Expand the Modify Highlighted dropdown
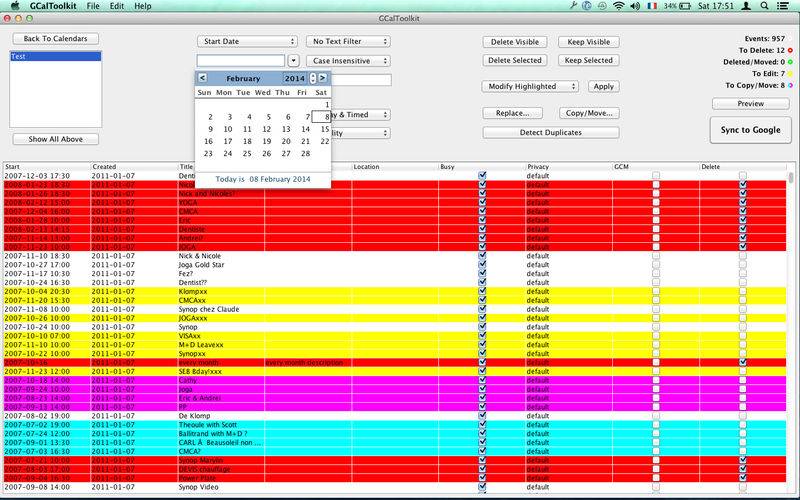This screenshot has width=800, height=500. 532,87
